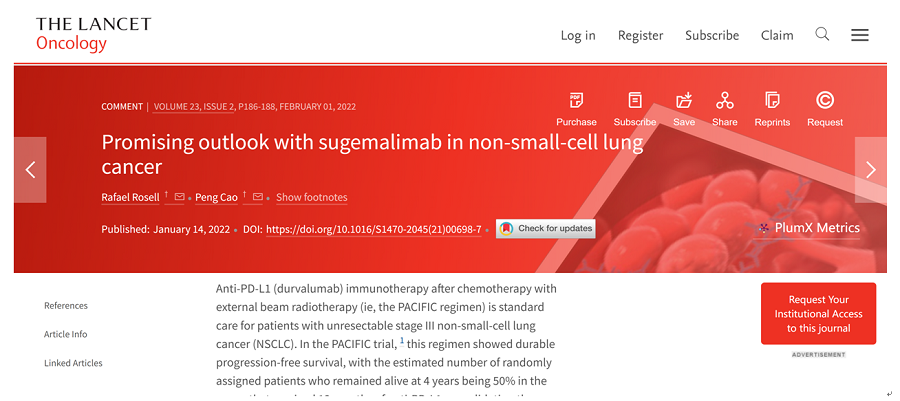Image resolution: width=900 pixels, height=401 pixels.
Task: Click Request Your Institutional Access button
Action: pos(818,314)
